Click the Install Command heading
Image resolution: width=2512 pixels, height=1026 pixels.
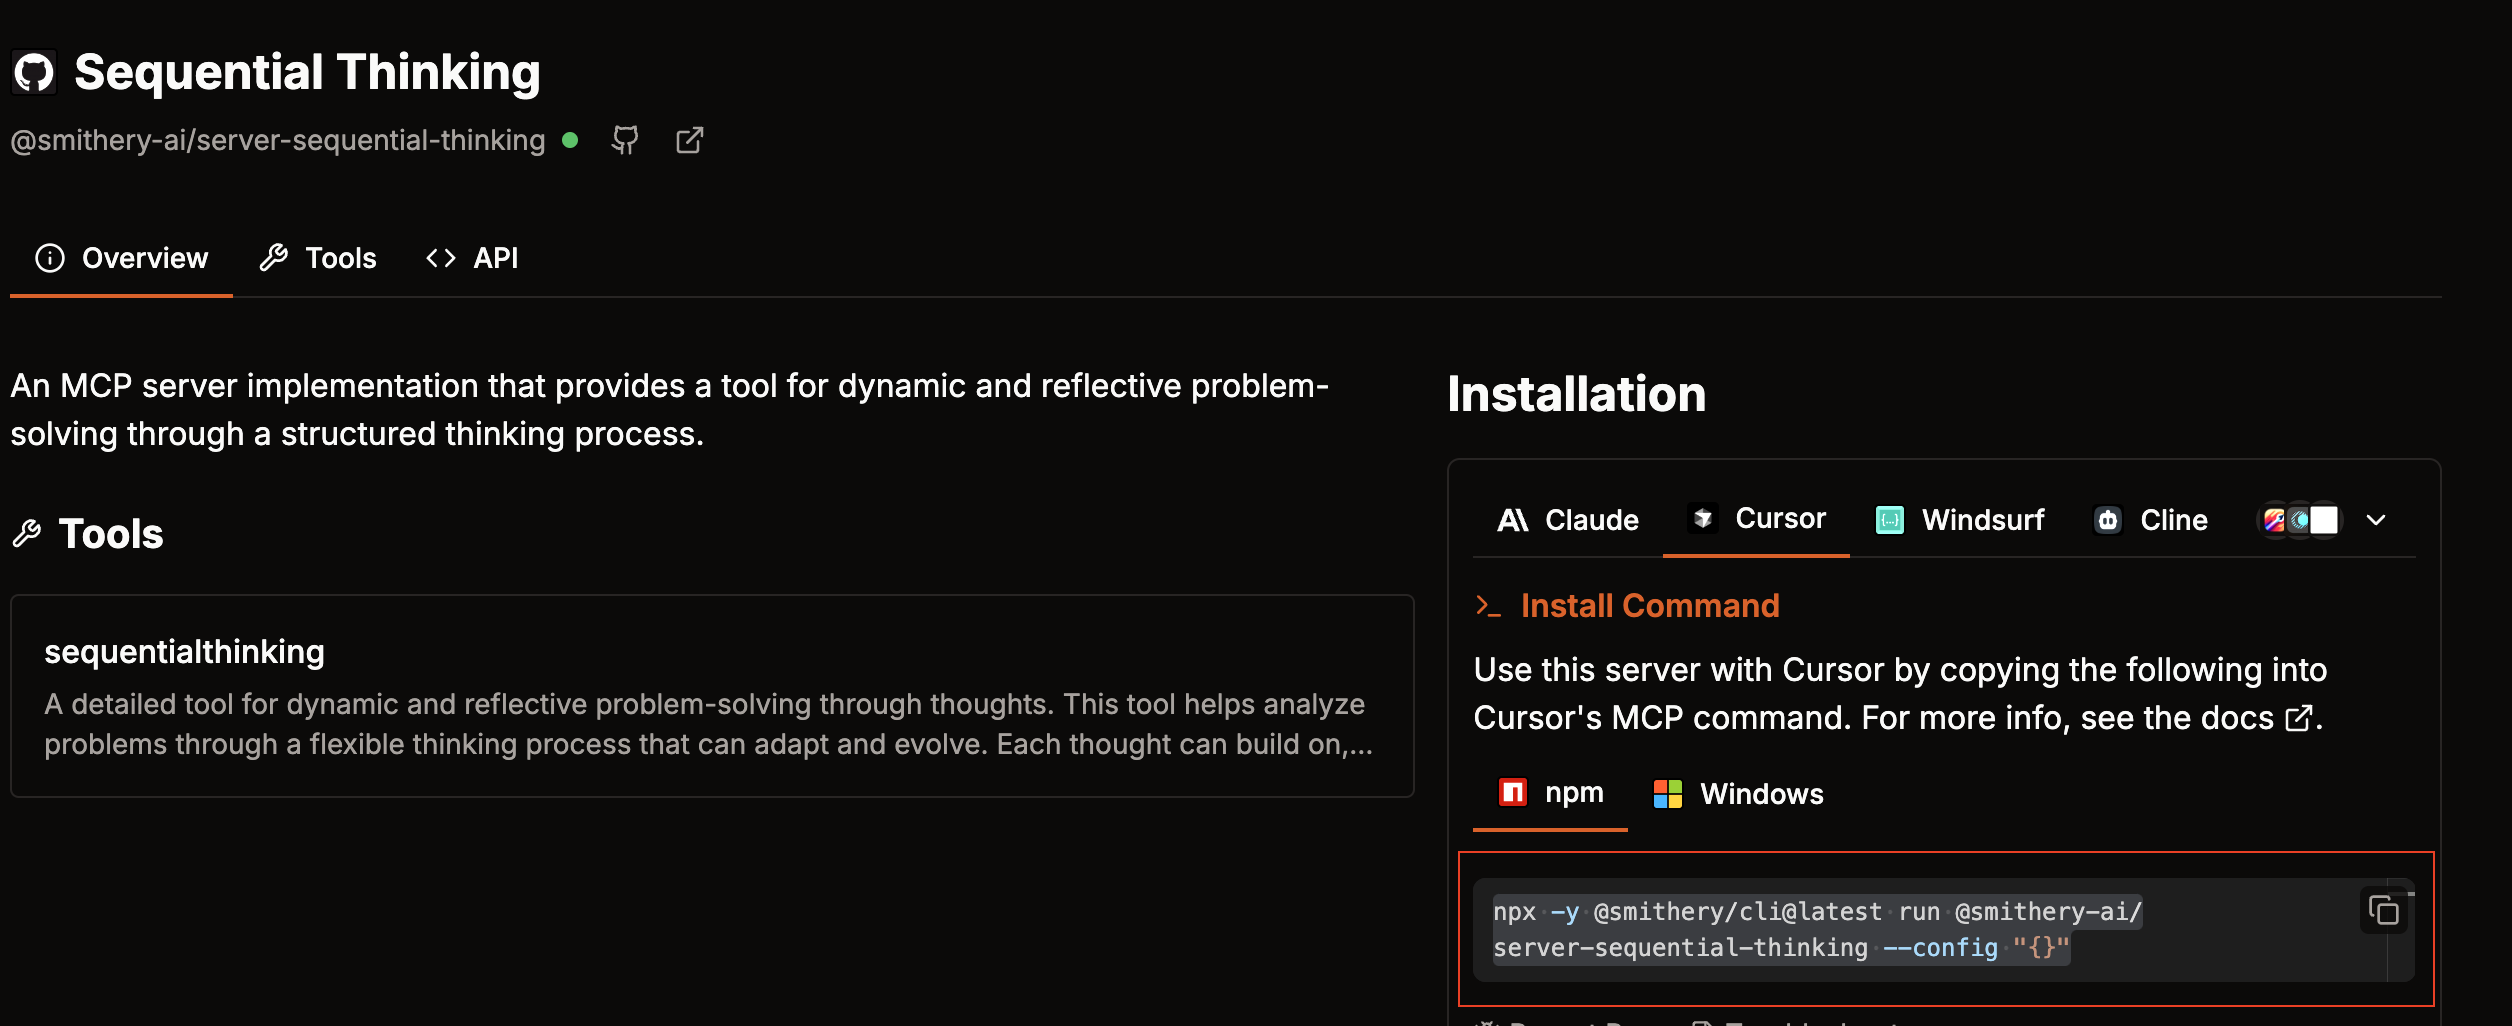(1650, 606)
